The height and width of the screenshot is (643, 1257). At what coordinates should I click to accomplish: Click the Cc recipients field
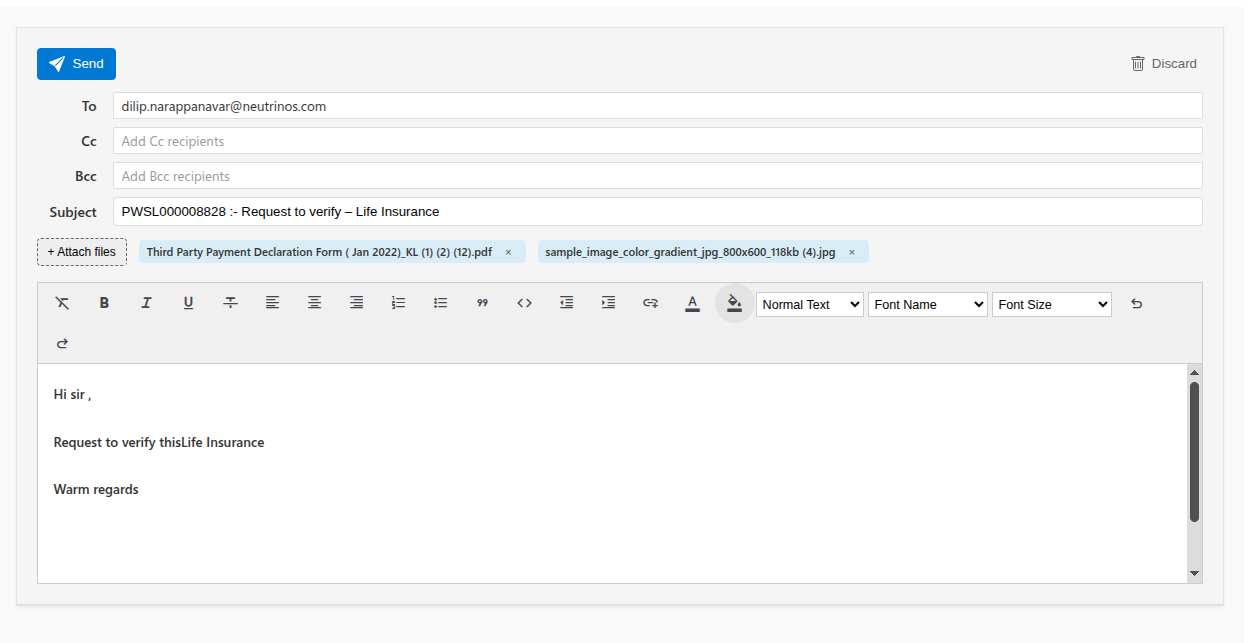pos(657,141)
